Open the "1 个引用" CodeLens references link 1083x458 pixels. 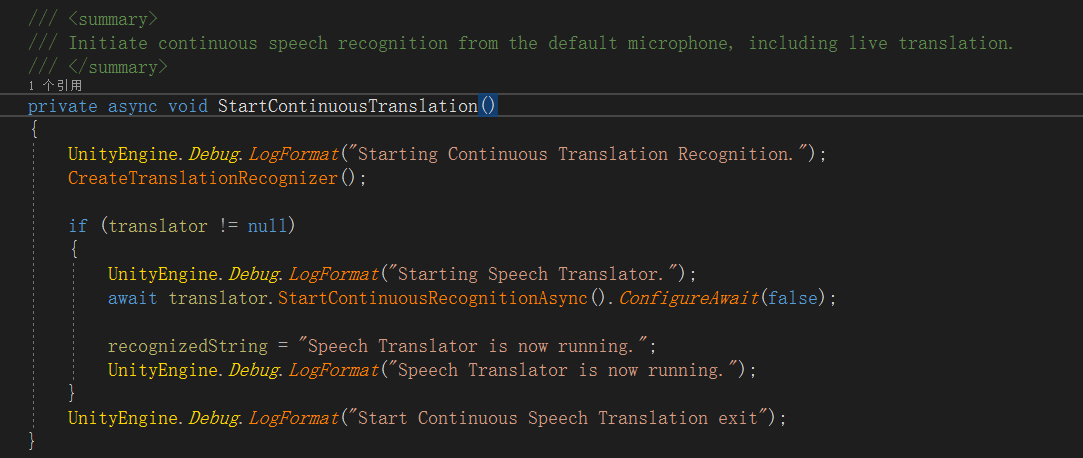pyautogui.click(x=55, y=86)
